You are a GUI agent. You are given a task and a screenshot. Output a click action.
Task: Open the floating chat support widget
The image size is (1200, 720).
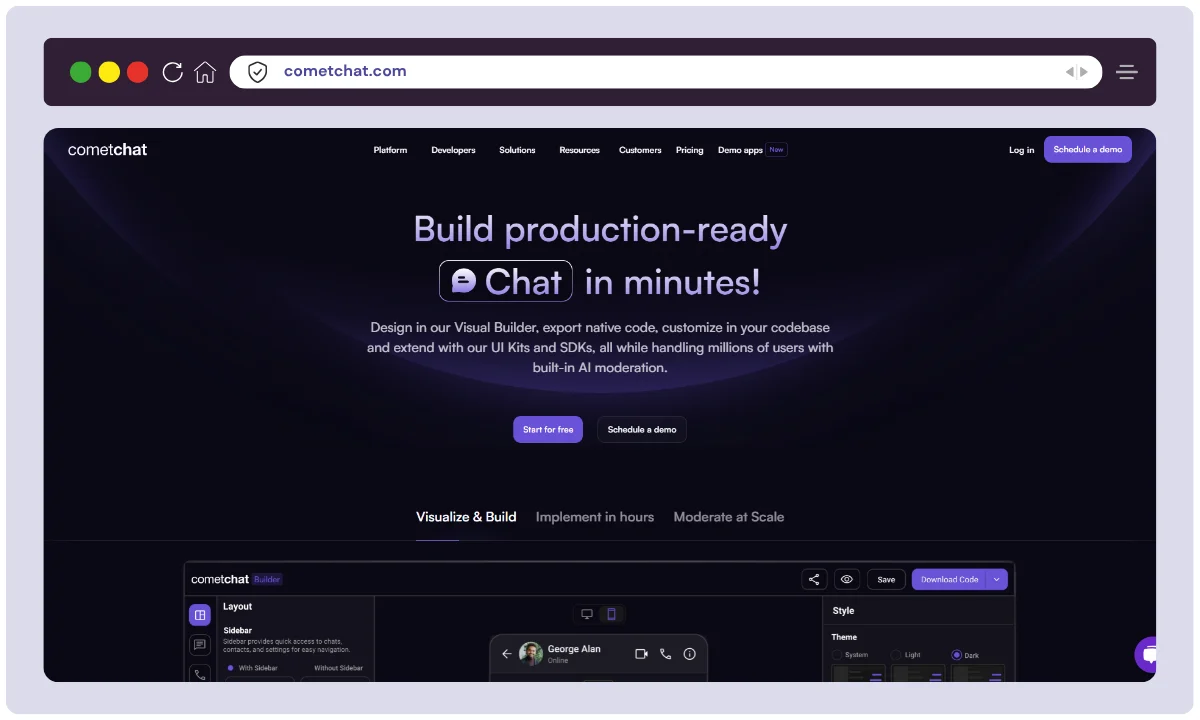click(1146, 655)
